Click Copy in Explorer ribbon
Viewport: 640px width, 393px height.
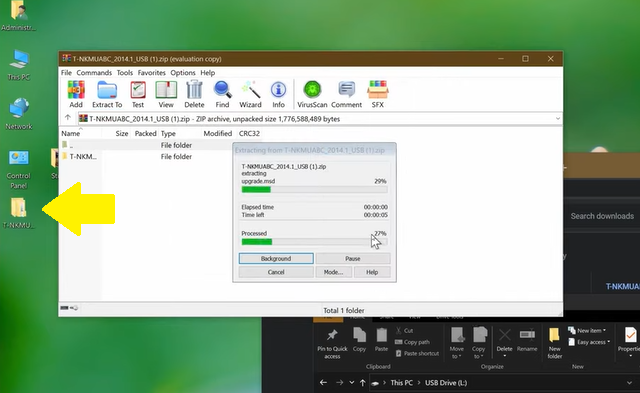pos(359,340)
